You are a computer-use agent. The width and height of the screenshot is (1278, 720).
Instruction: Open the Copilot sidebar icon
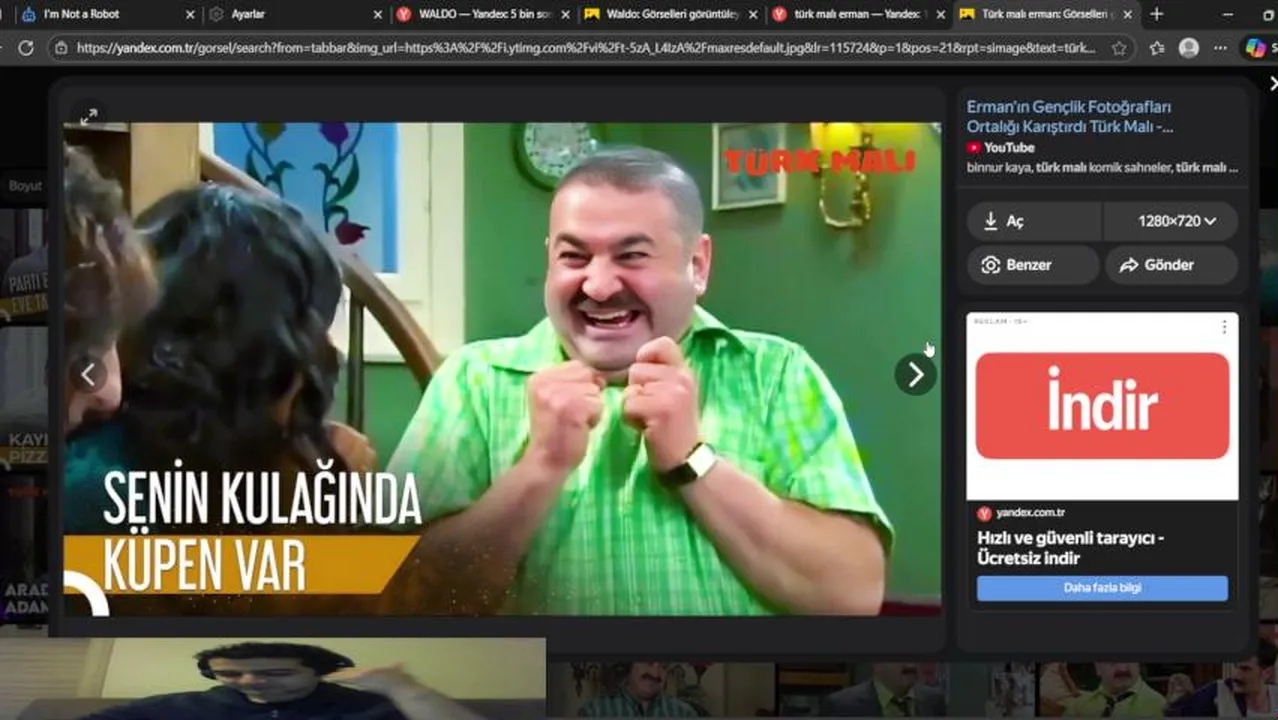pos(1256,48)
